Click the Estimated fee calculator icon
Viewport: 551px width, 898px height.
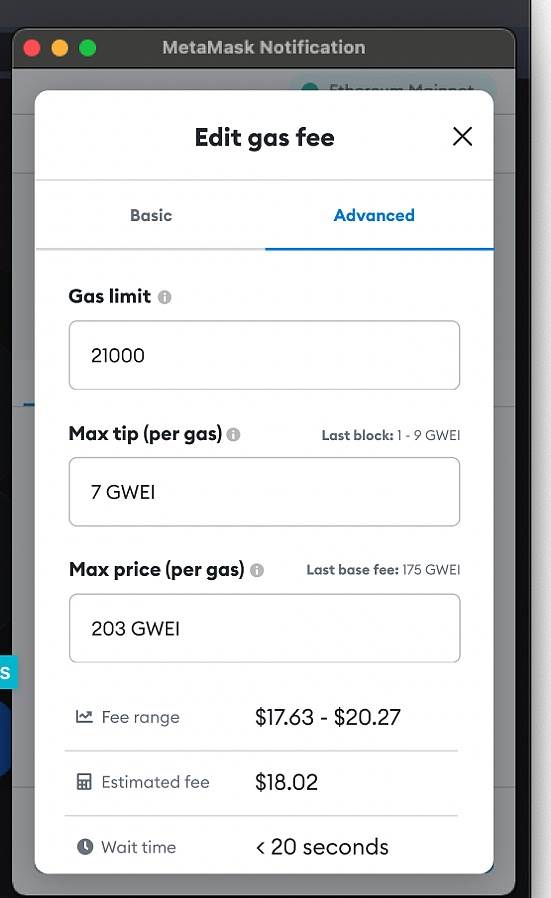[x=84, y=782]
